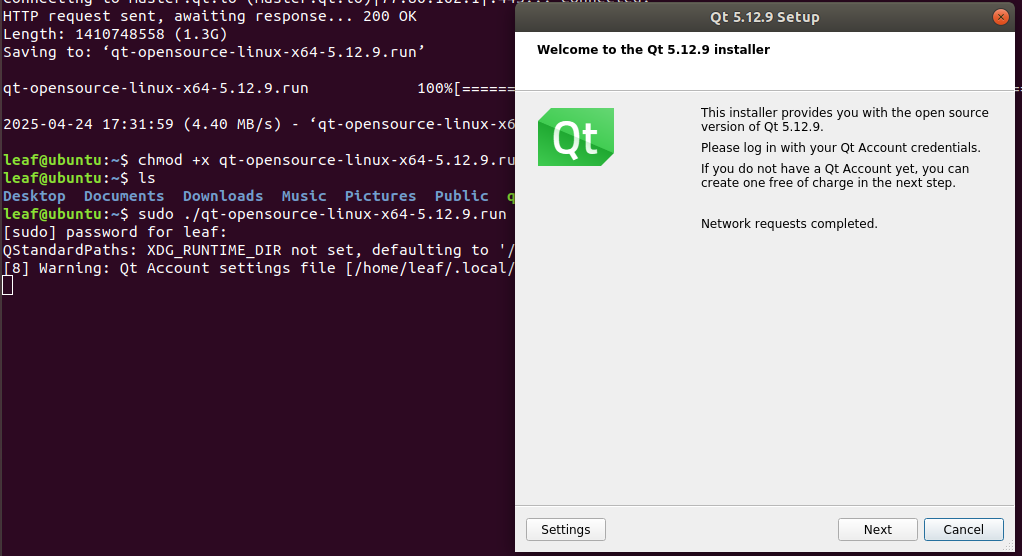
Task: Click the Next button in Qt Setup
Action: [x=877, y=529]
